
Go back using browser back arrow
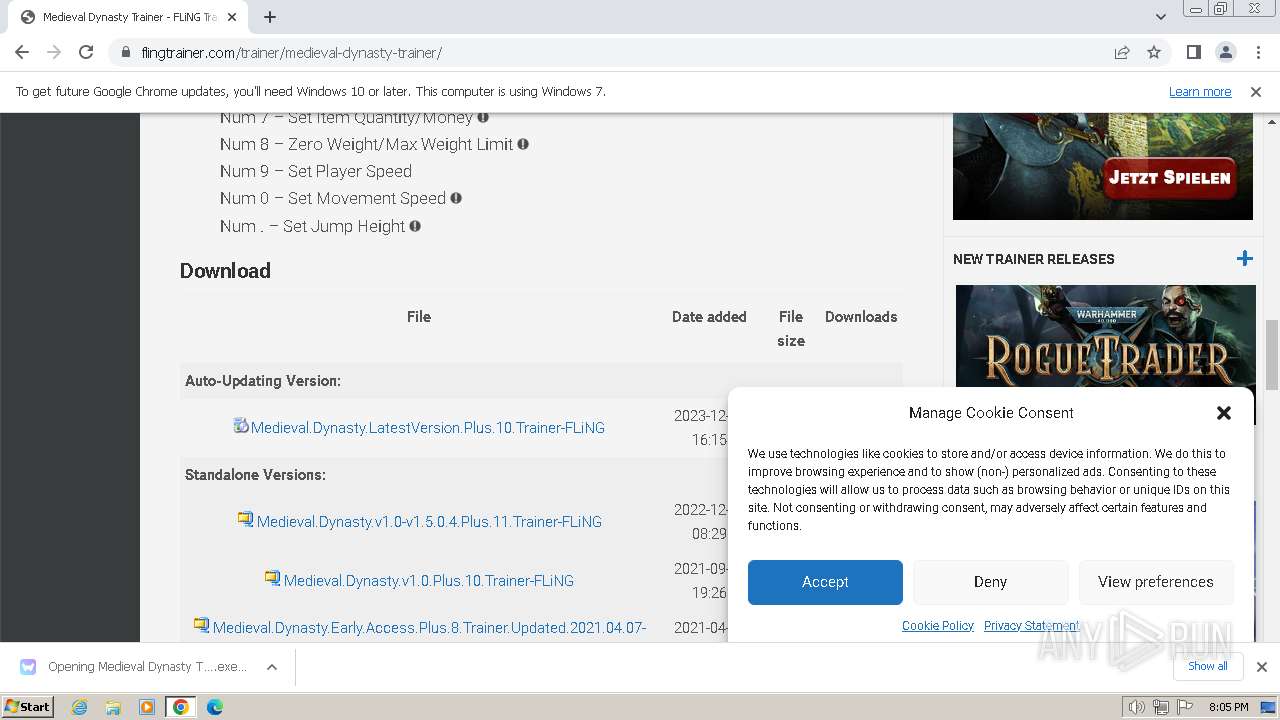(22, 52)
